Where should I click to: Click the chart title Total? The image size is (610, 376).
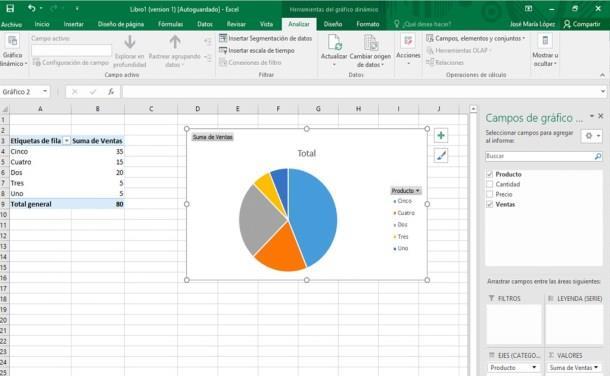[x=307, y=153]
